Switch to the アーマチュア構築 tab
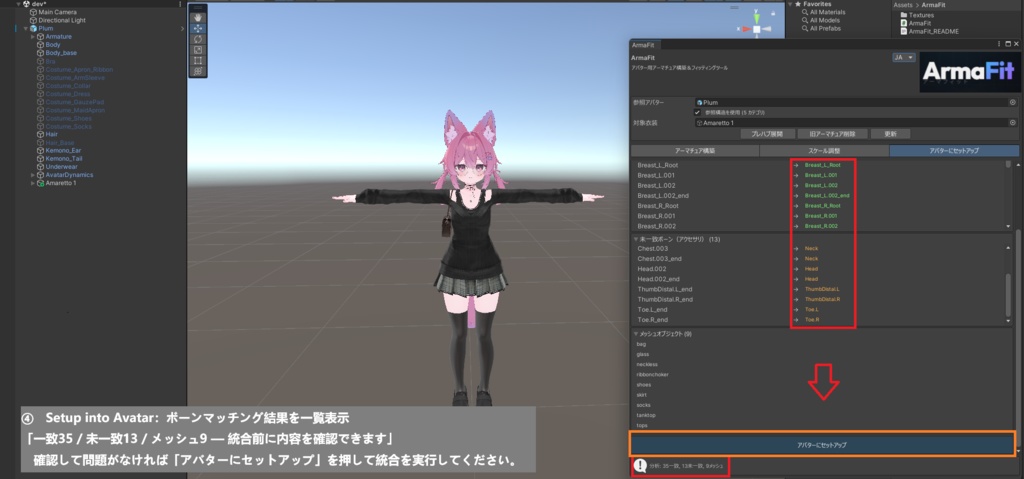 tap(694, 150)
